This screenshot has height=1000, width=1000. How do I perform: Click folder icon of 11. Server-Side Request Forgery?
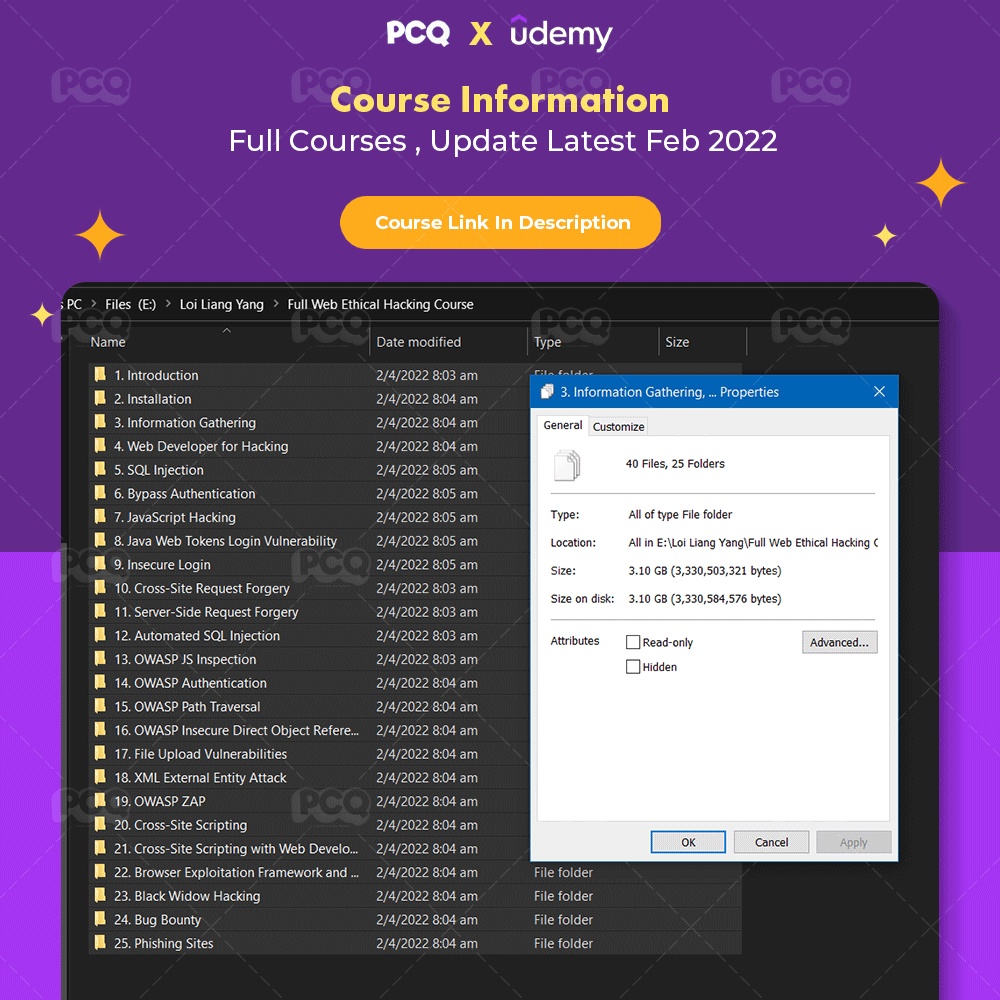coord(100,611)
